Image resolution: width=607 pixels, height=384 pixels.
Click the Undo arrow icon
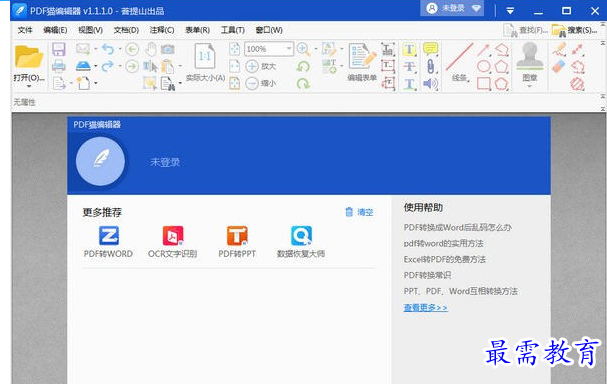108,49
